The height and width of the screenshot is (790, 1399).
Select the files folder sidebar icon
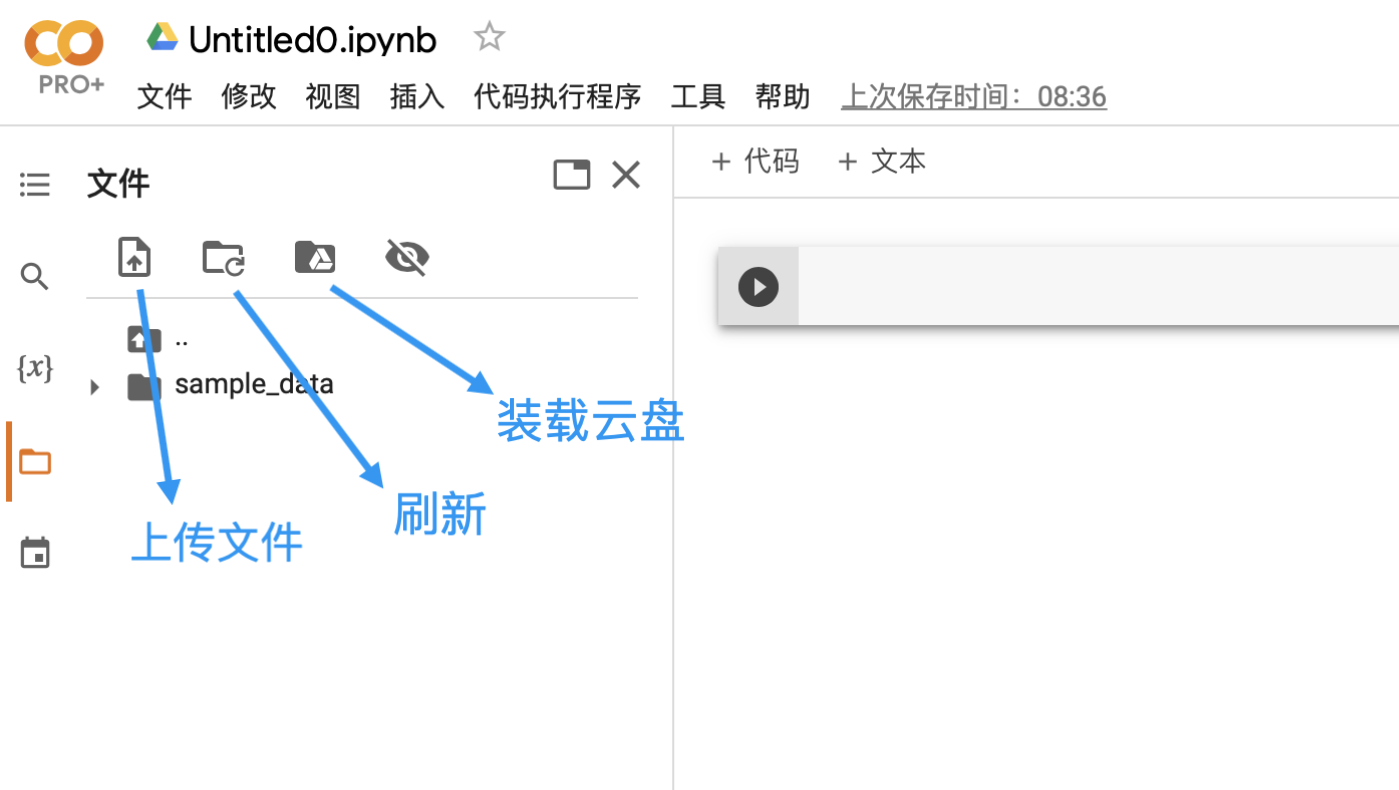(x=34, y=460)
